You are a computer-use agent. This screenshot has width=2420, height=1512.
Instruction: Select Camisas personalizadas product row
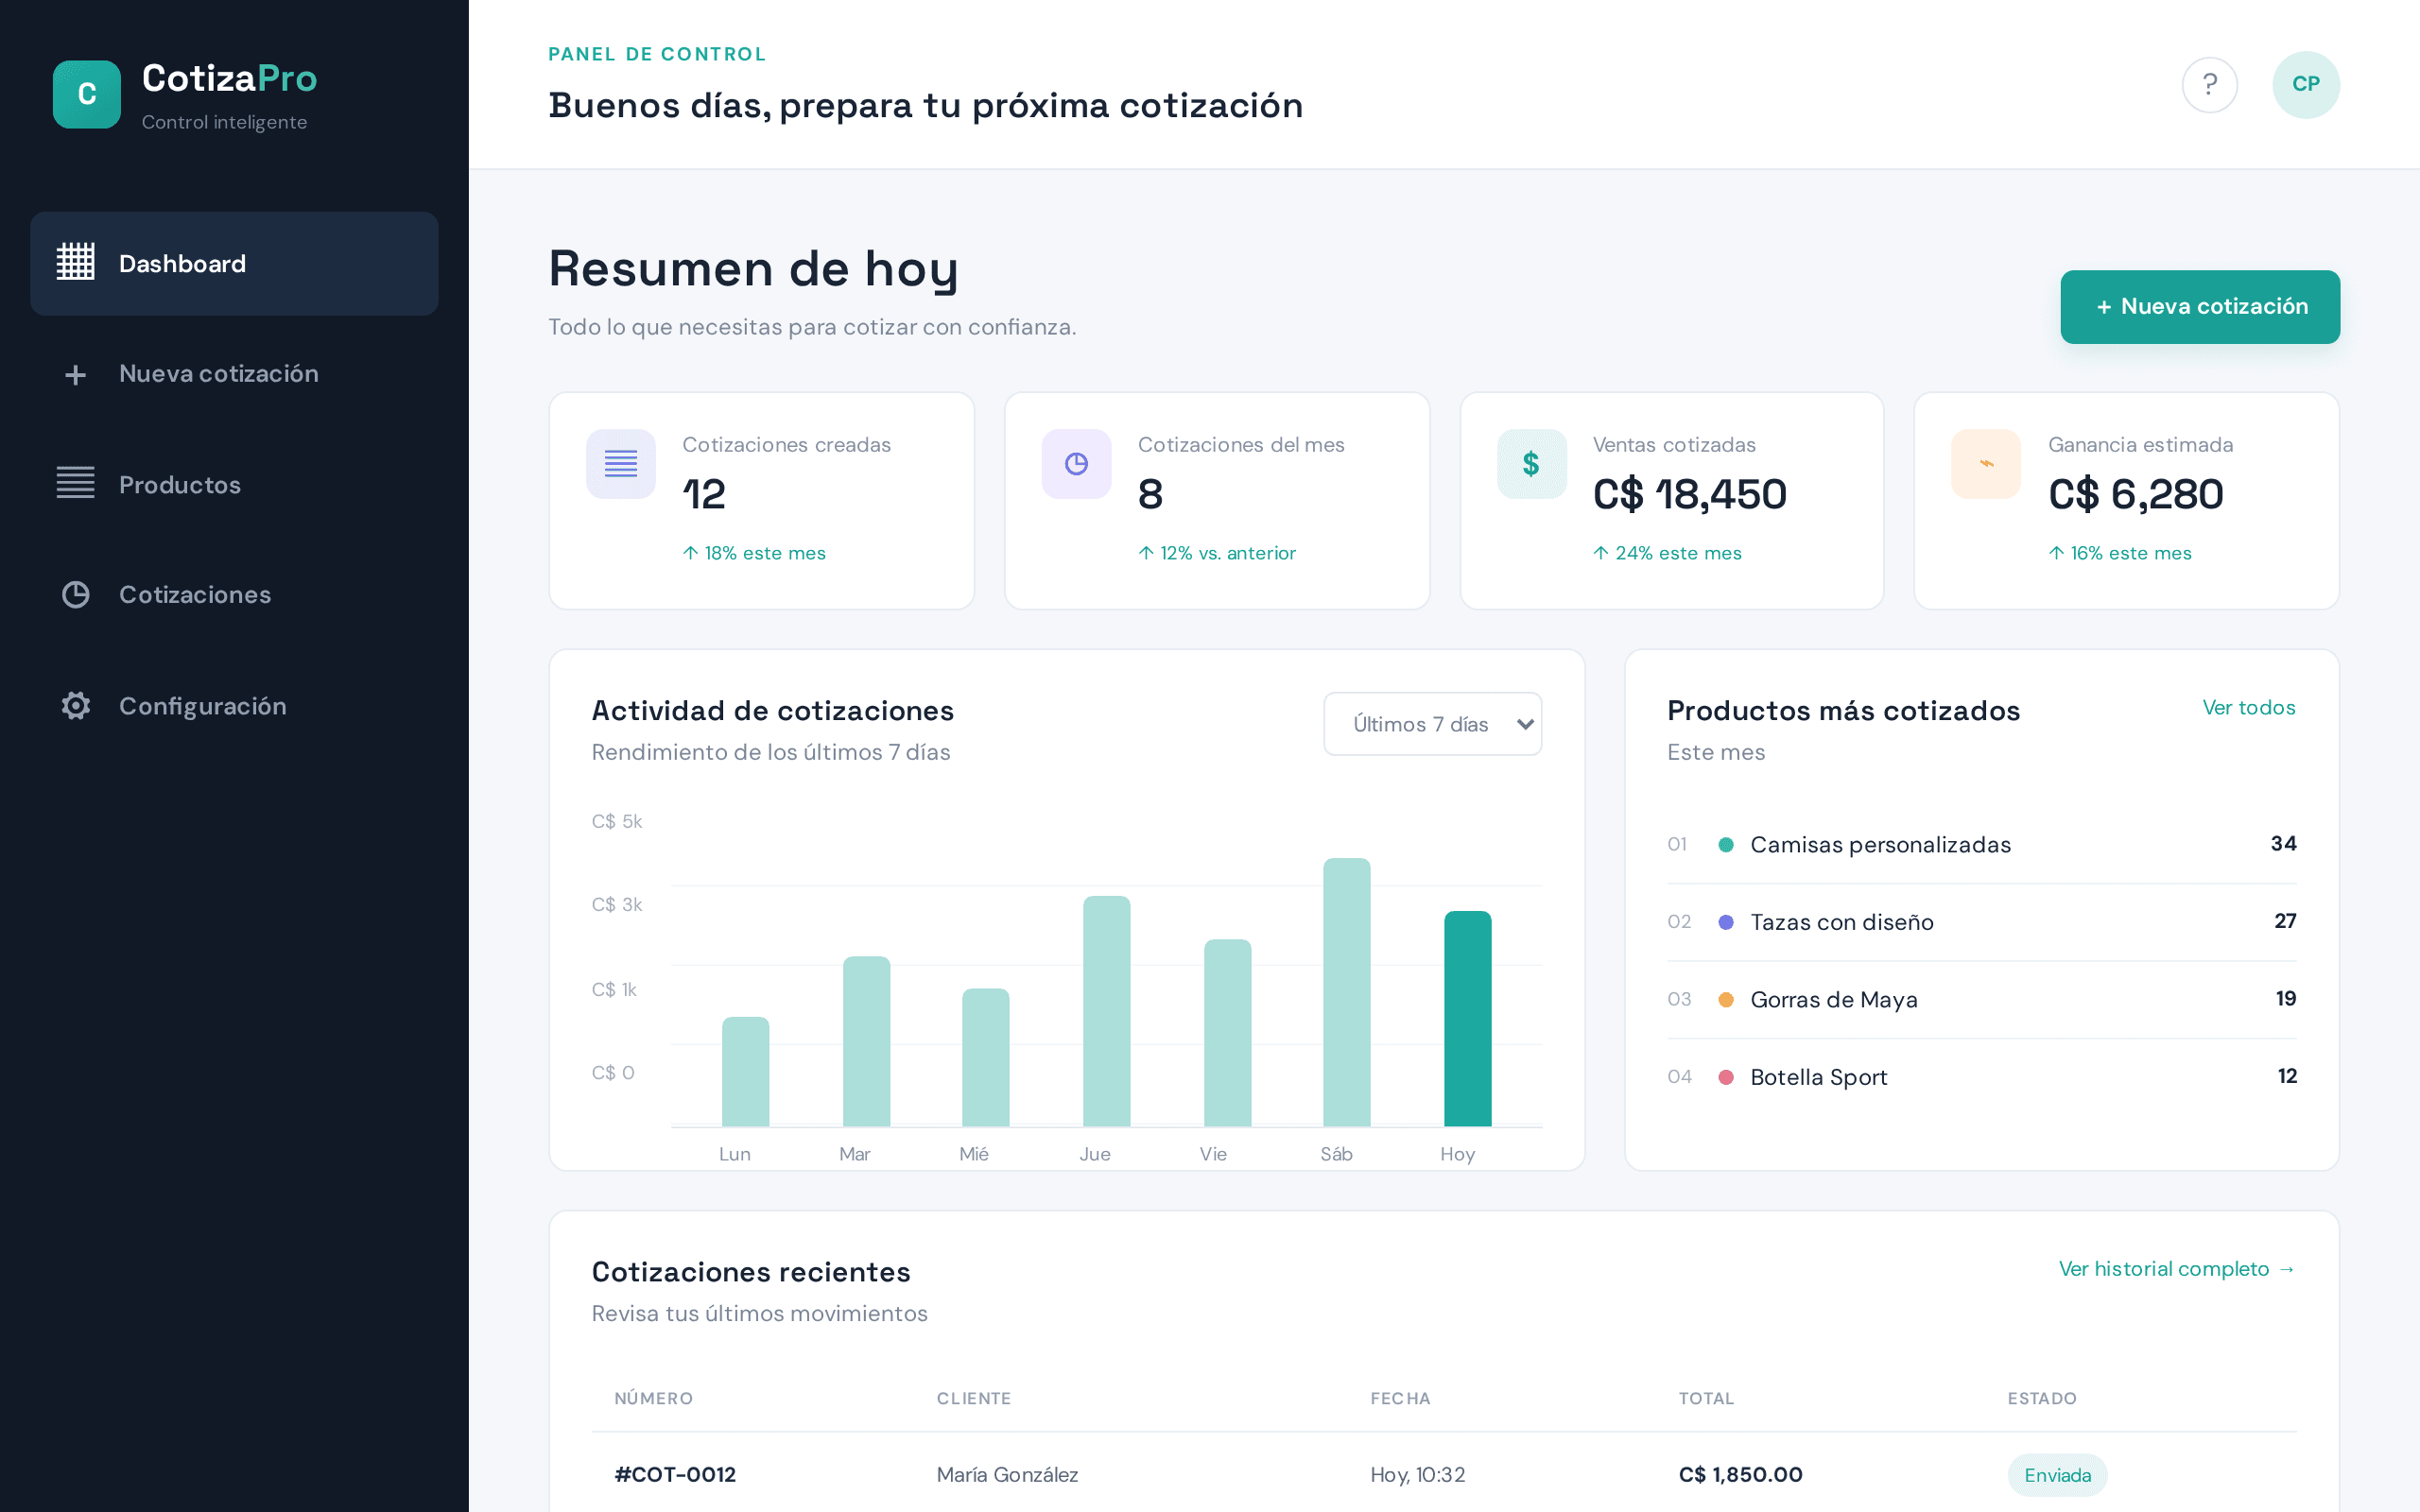[1981, 845]
